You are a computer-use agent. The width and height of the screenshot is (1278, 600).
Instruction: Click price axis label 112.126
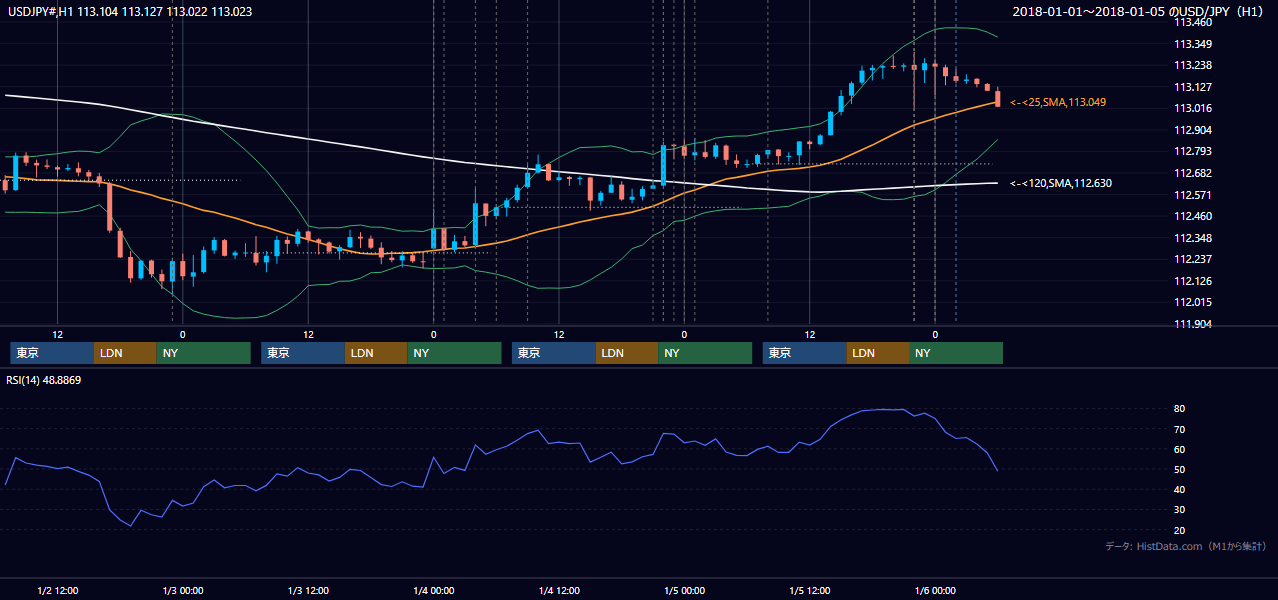1193,281
